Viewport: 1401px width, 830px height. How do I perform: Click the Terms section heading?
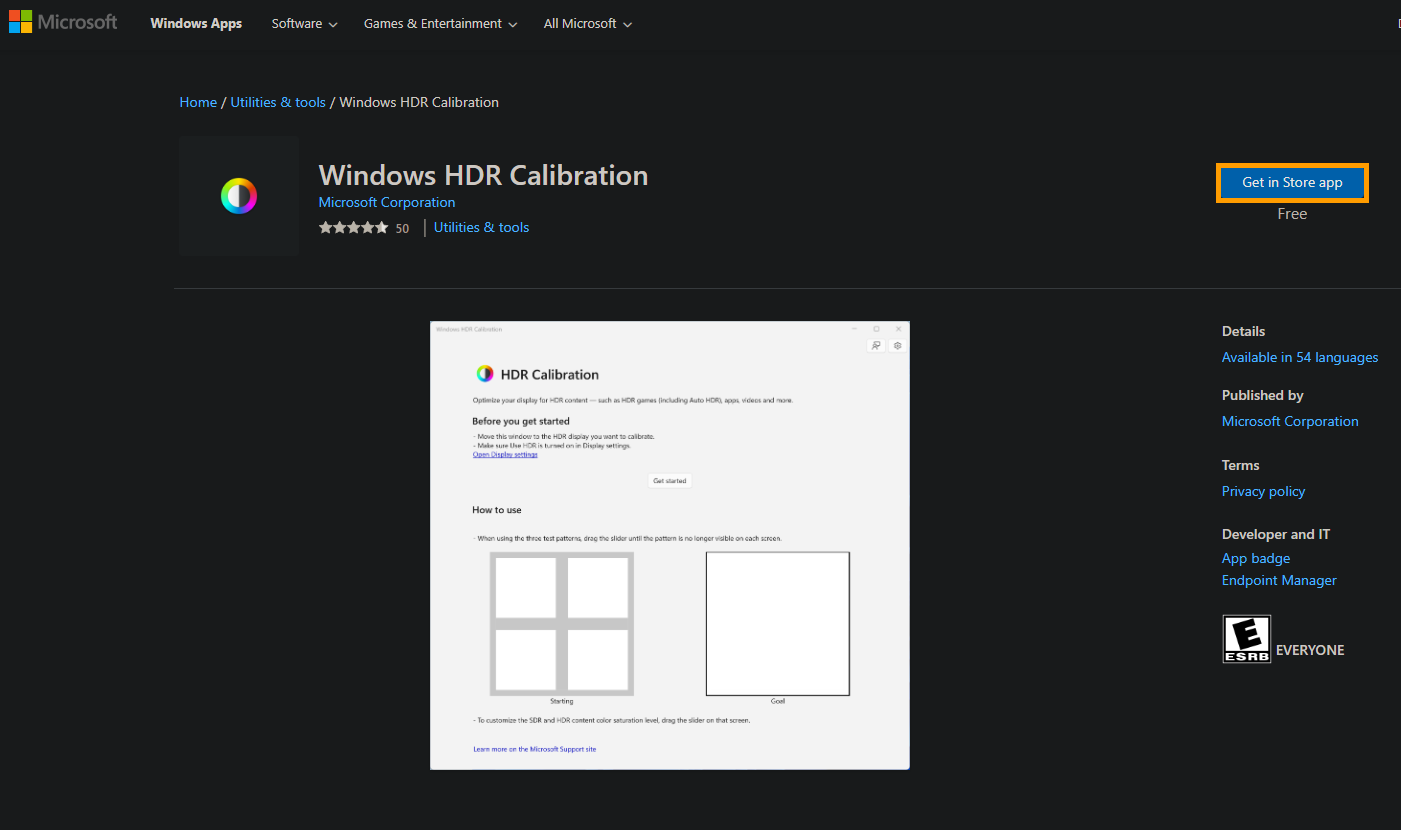tap(1240, 465)
